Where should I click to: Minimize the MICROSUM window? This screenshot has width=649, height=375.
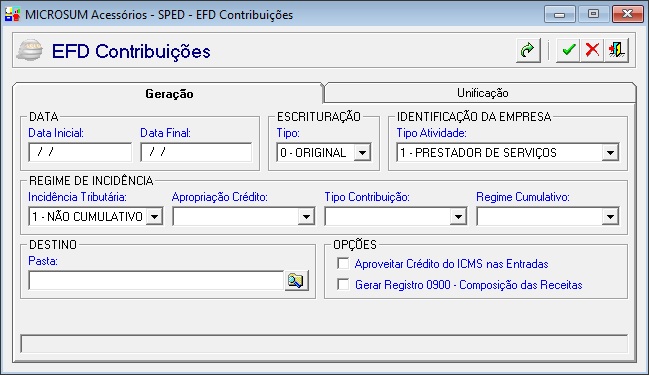coord(560,14)
